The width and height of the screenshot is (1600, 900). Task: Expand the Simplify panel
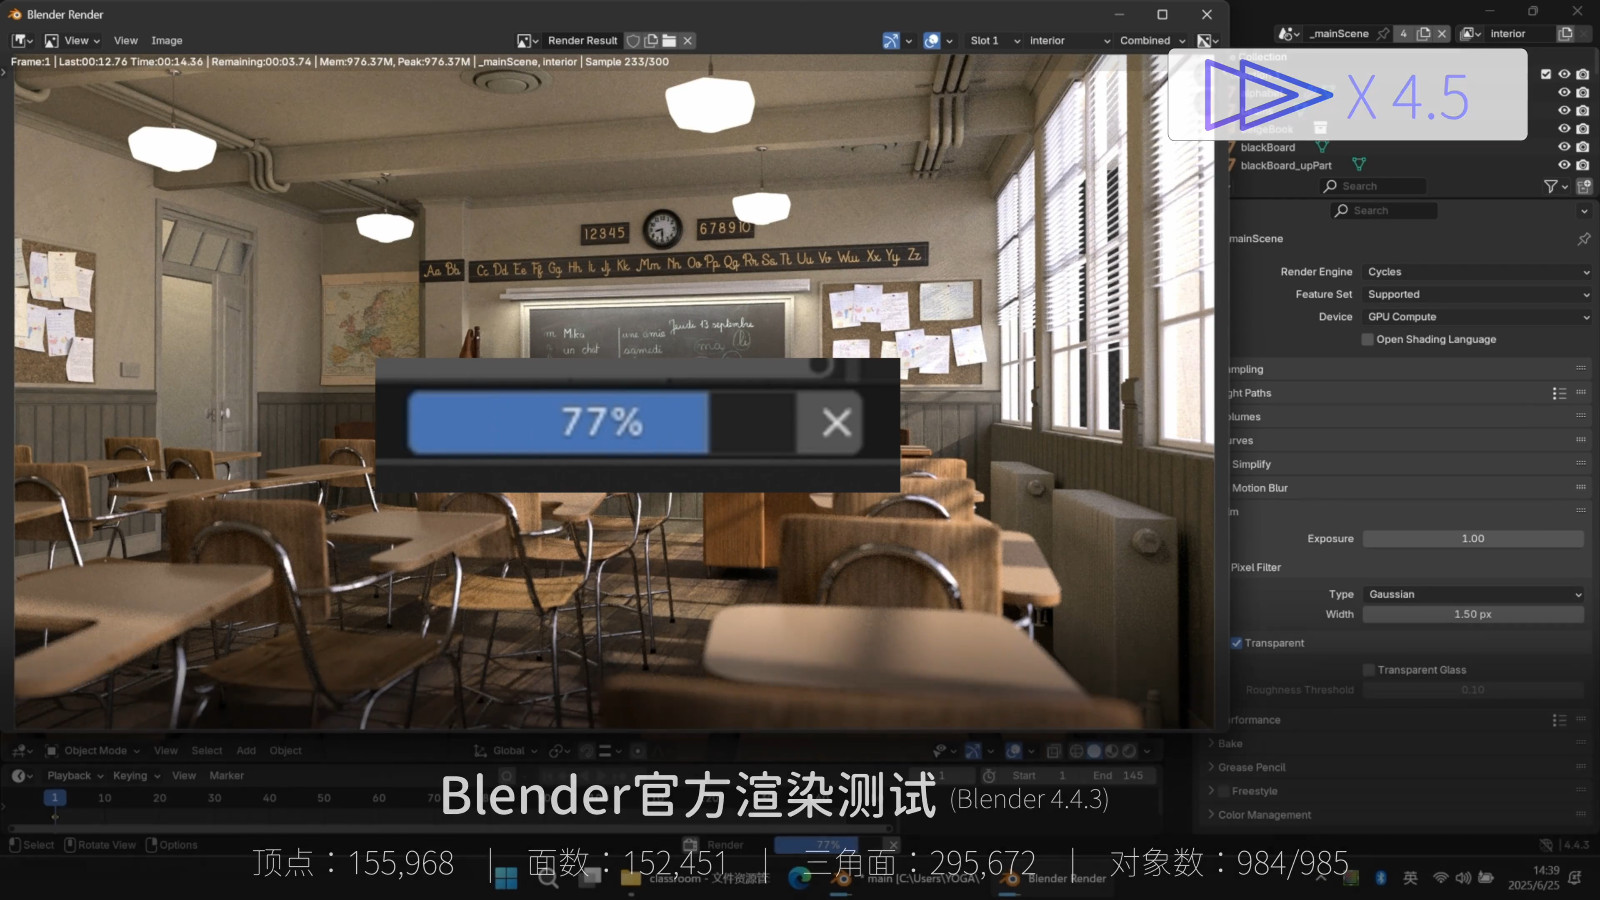pyautogui.click(x=1251, y=465)
